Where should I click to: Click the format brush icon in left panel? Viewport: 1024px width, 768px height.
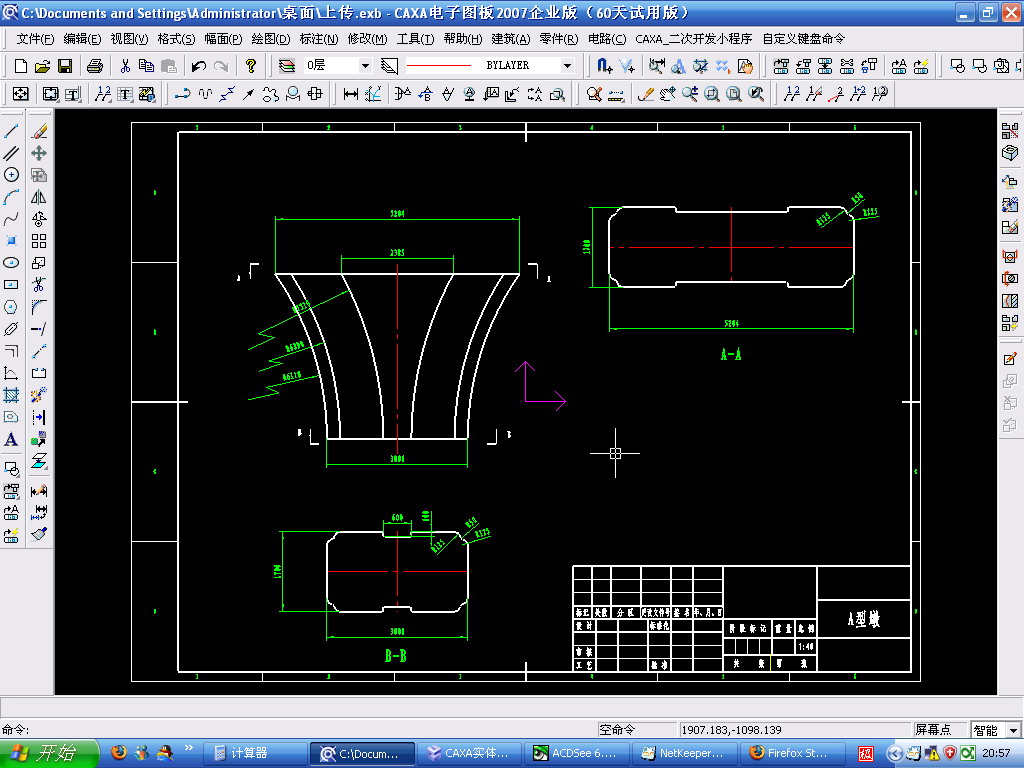[x=39, y=534]
